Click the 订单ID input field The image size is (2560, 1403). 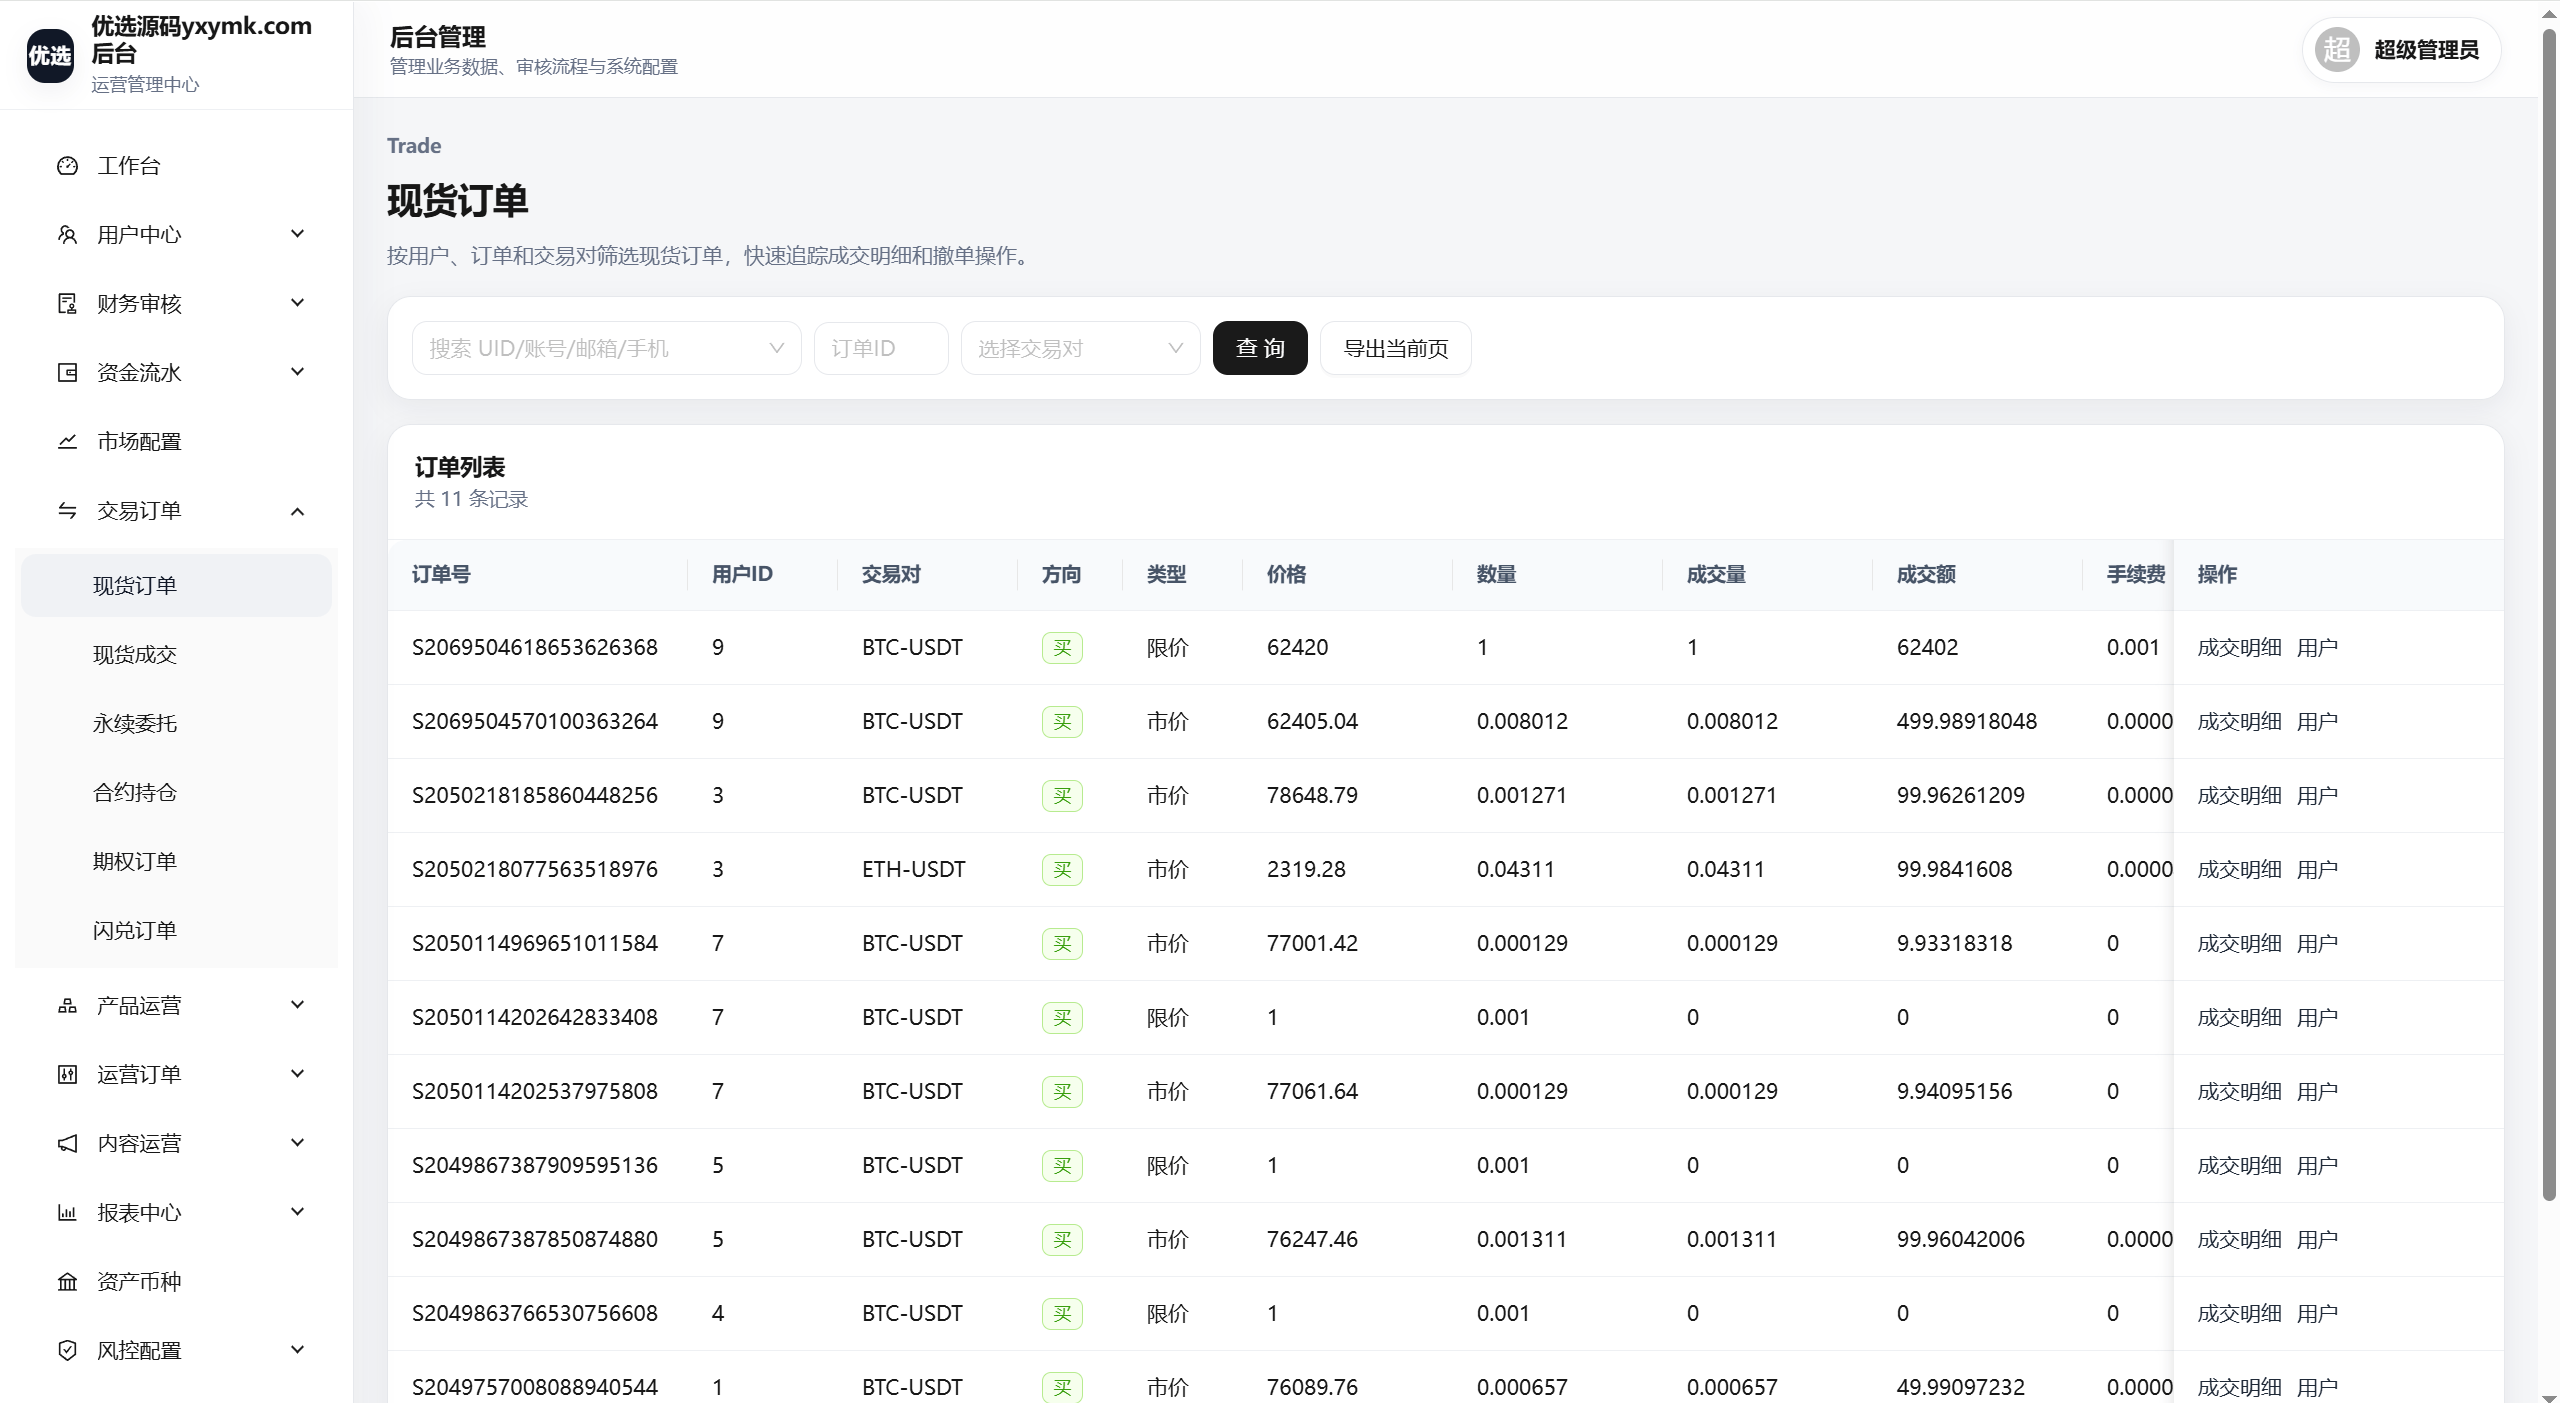coord(881,348)
